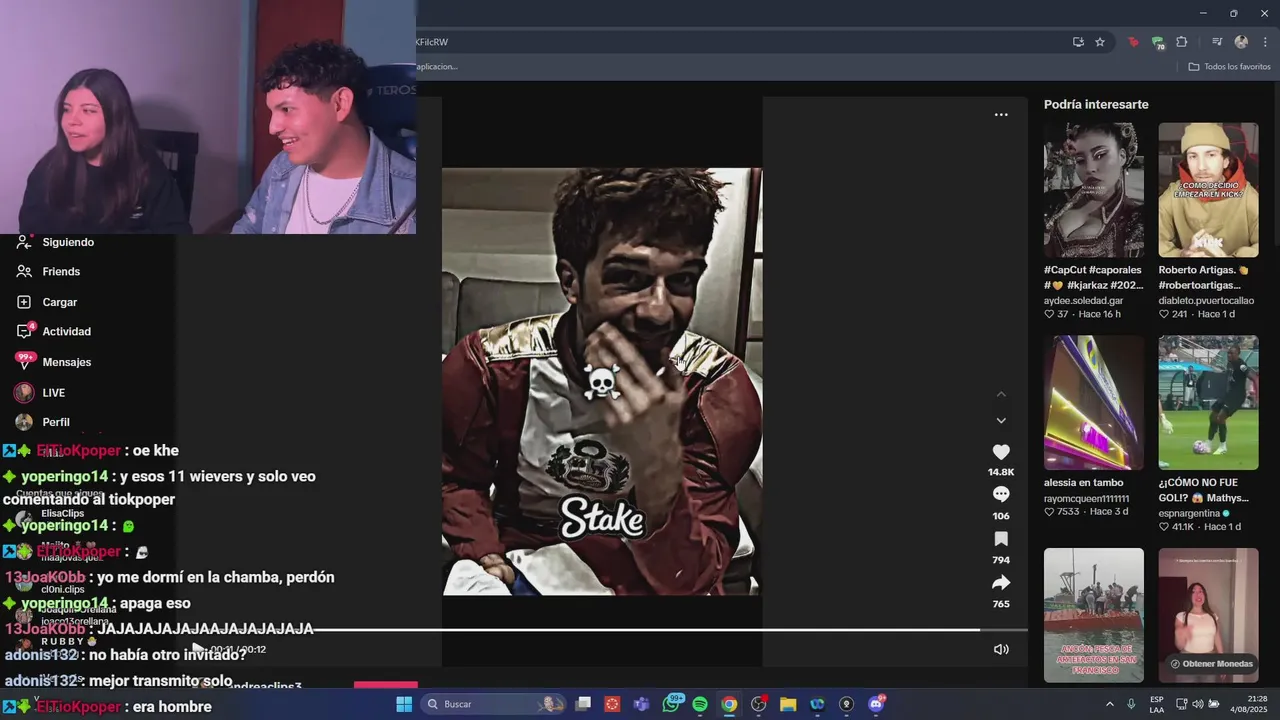Click the install app icon in address bar
The image size is (1280, 720).
1078,42
